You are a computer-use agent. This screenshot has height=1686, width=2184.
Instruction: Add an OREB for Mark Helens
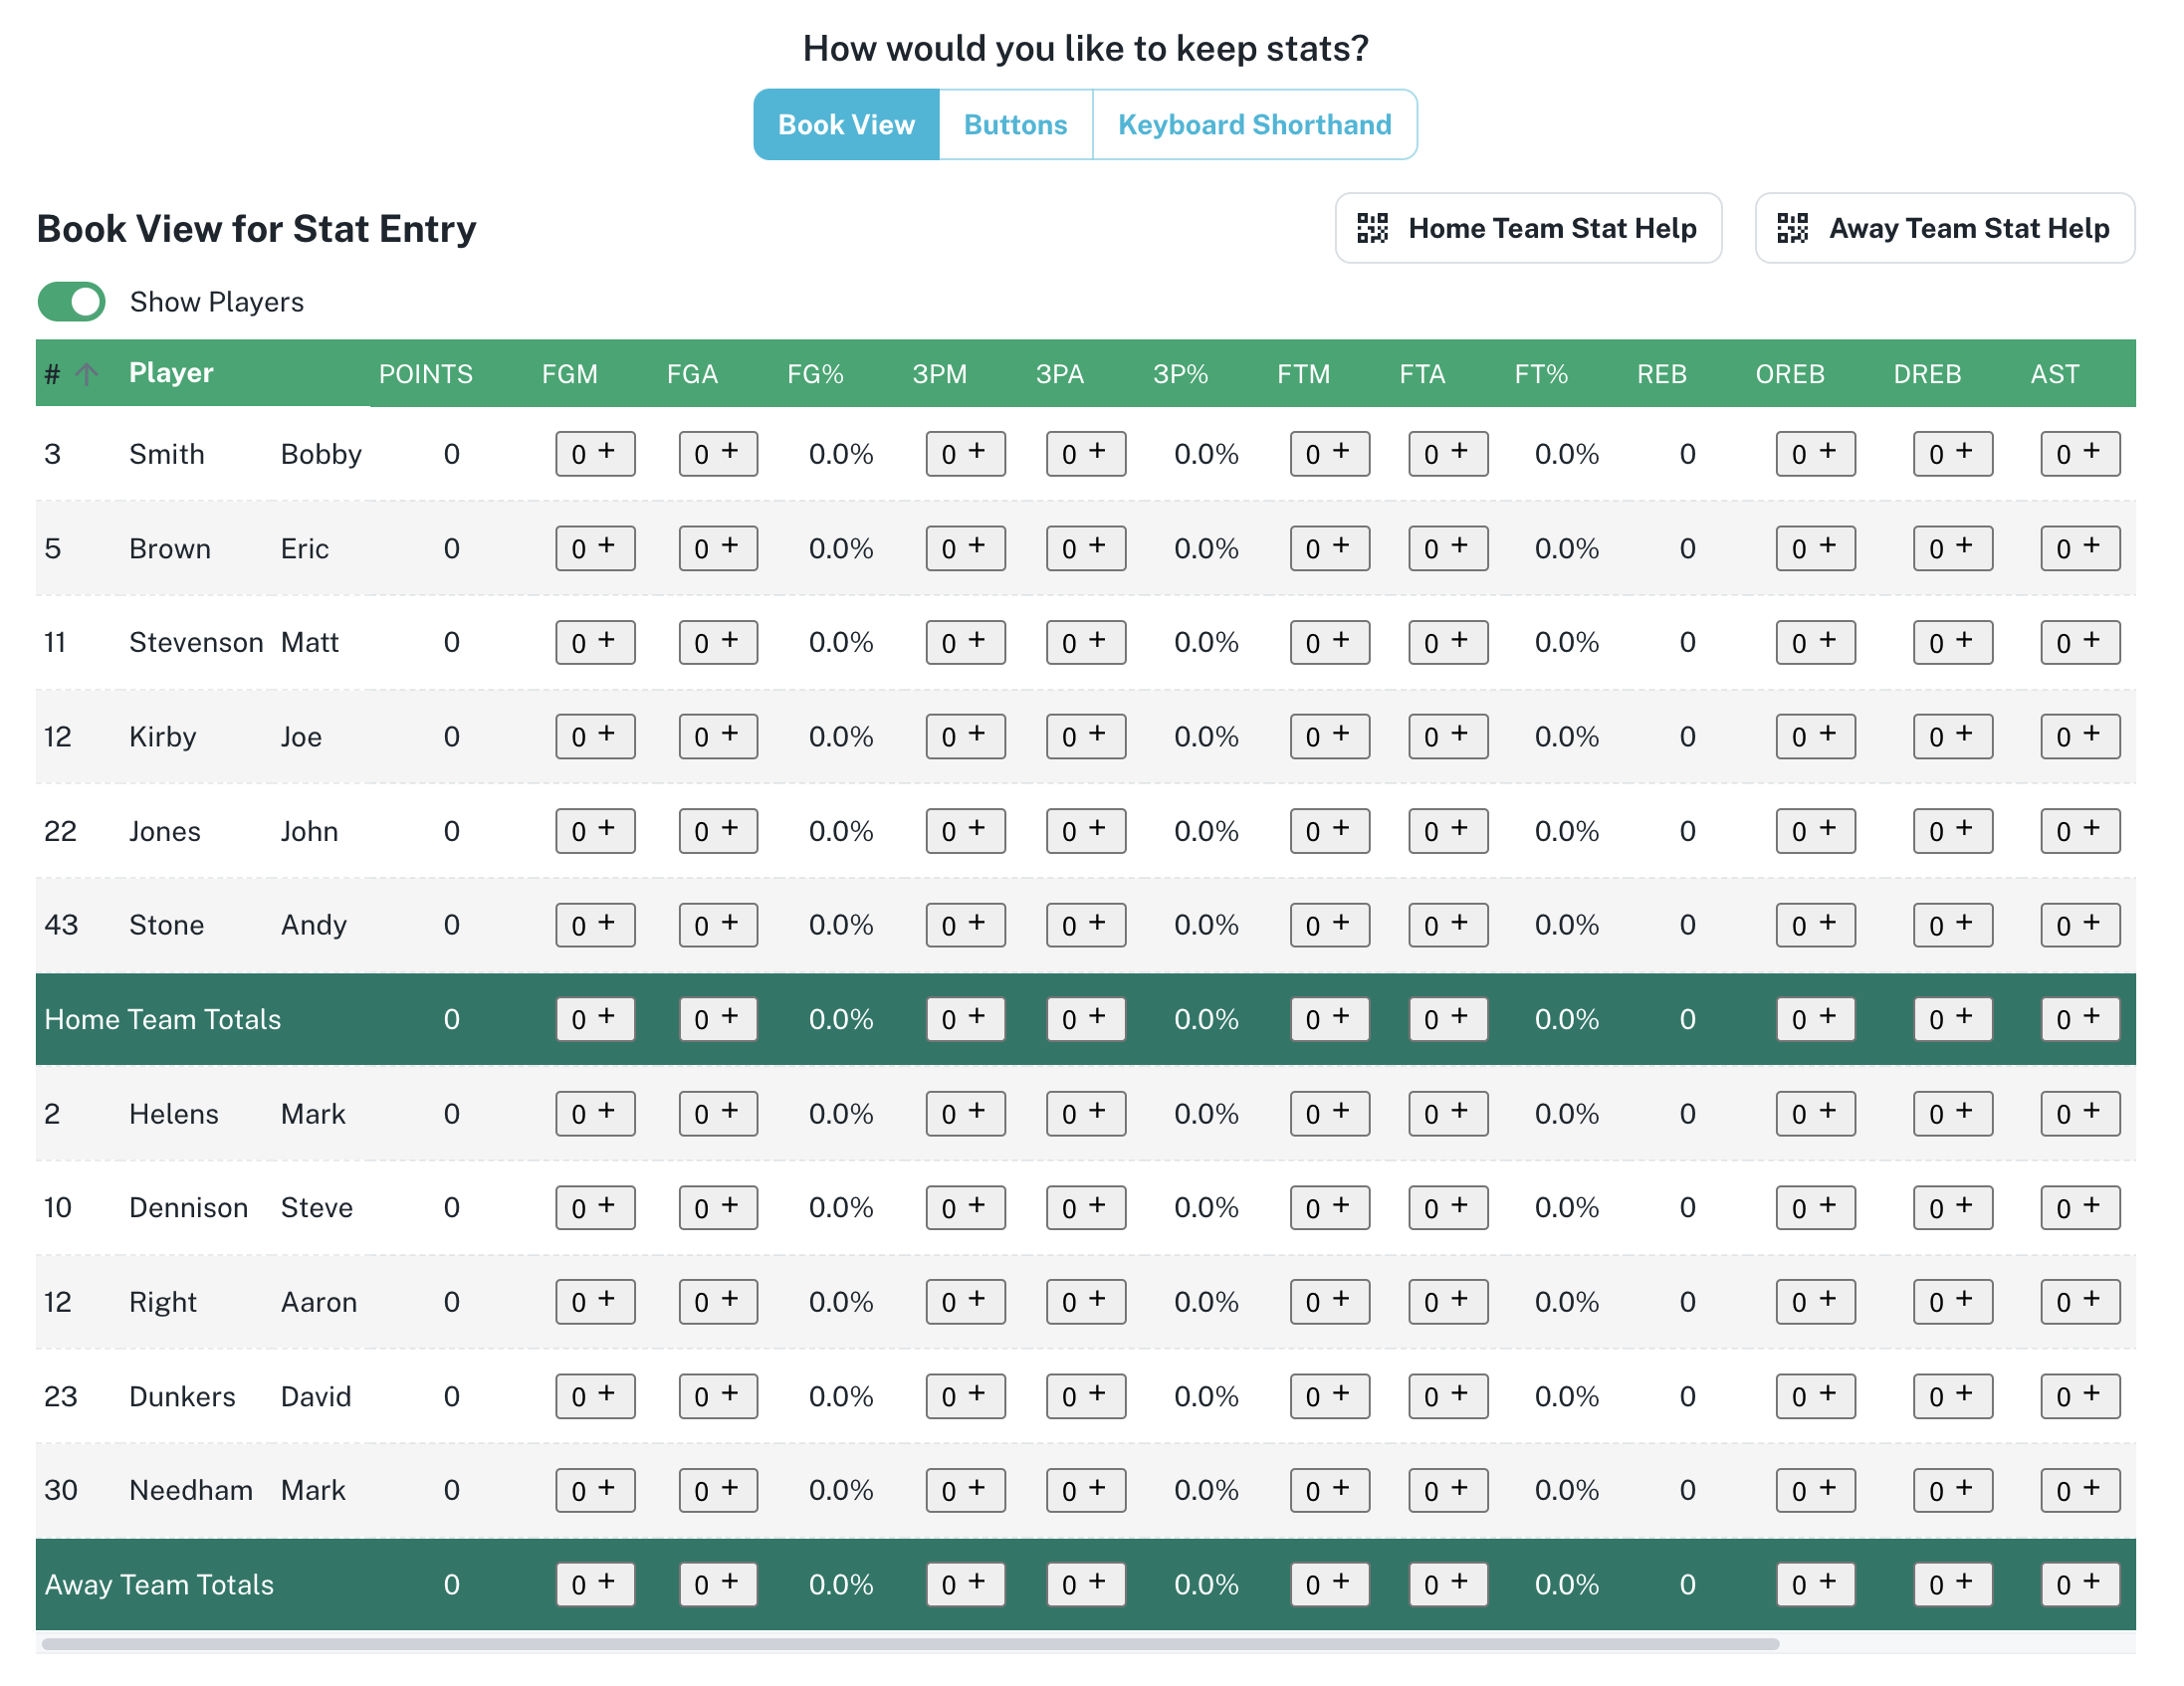1815,1114
